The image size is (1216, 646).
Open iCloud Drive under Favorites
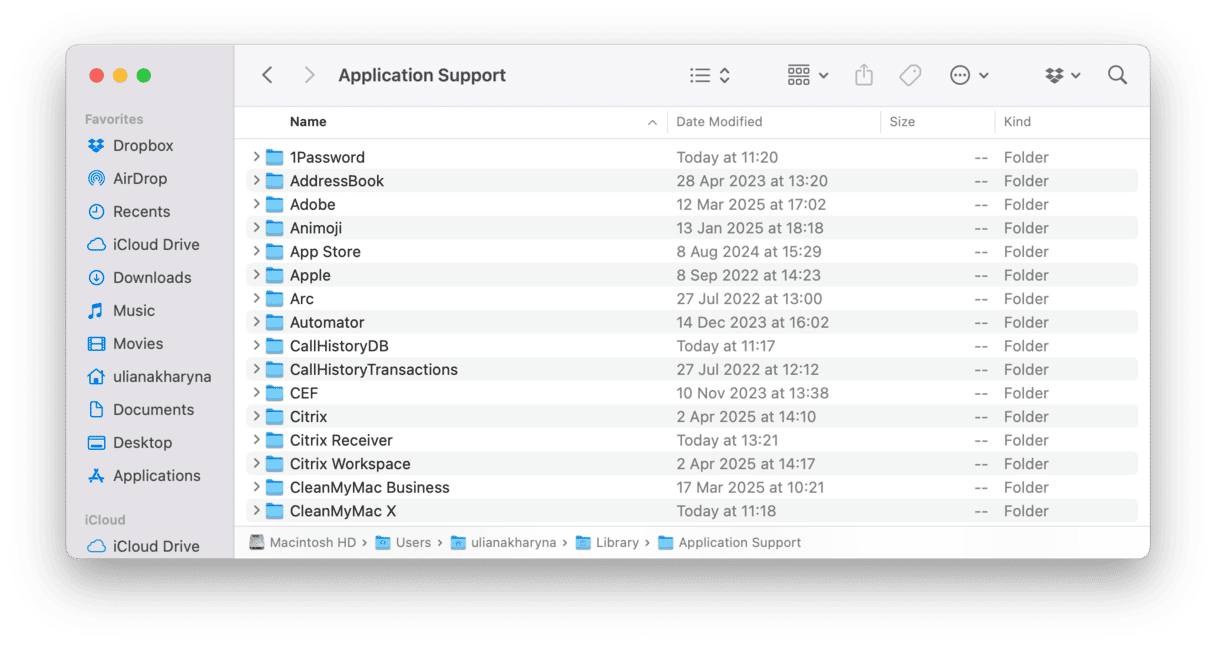[x=143, y=245]
